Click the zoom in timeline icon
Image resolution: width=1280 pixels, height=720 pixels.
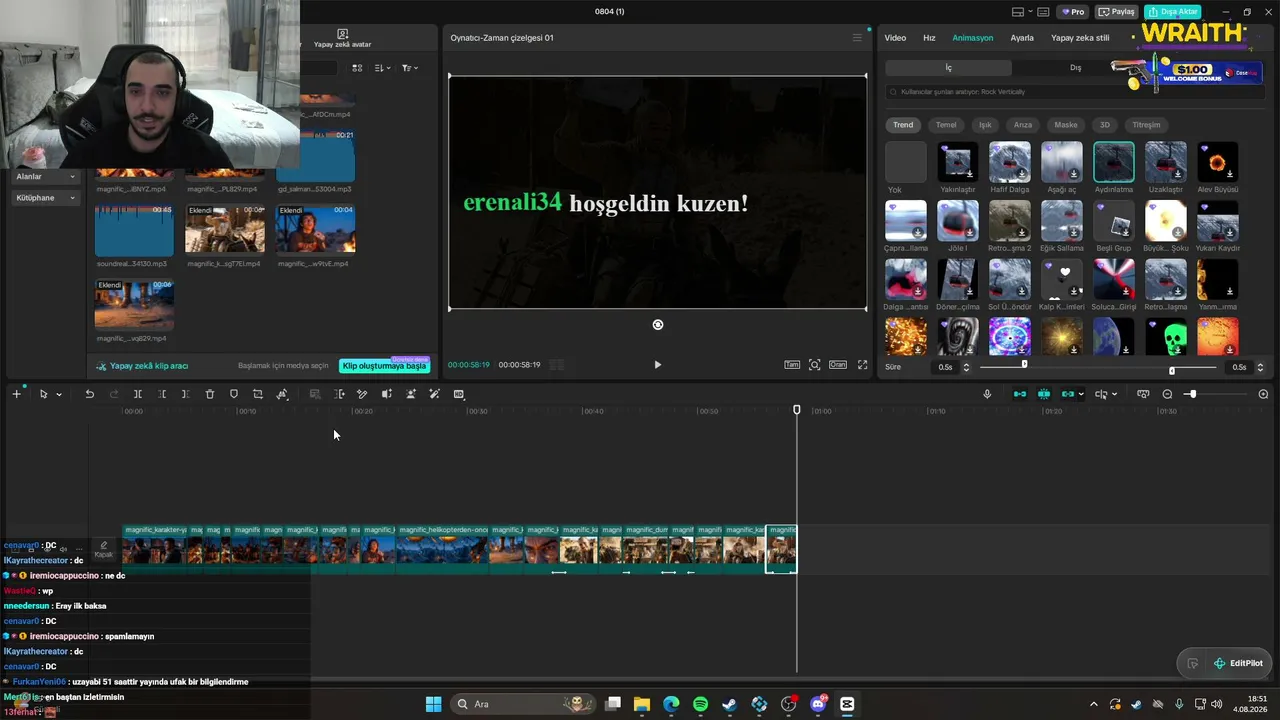[1263, 394]
